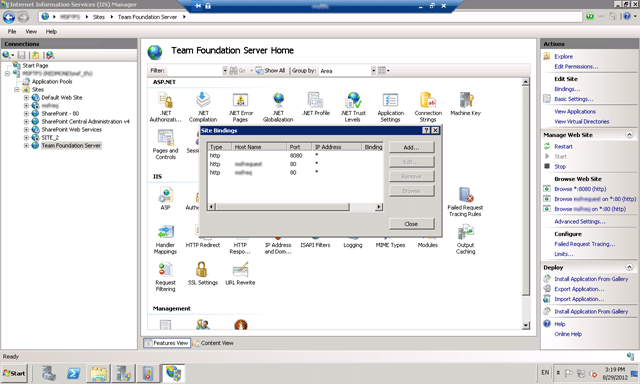Collapse the Sites tree node

coord(17,89)
